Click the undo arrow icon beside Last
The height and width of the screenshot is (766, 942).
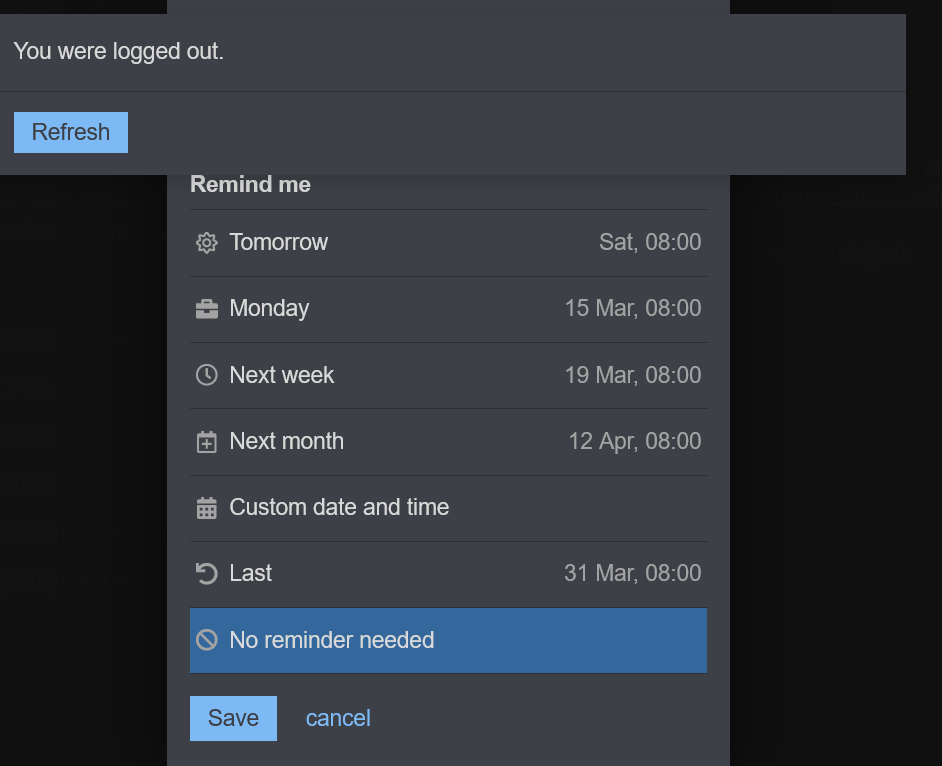tap(207, 573)
